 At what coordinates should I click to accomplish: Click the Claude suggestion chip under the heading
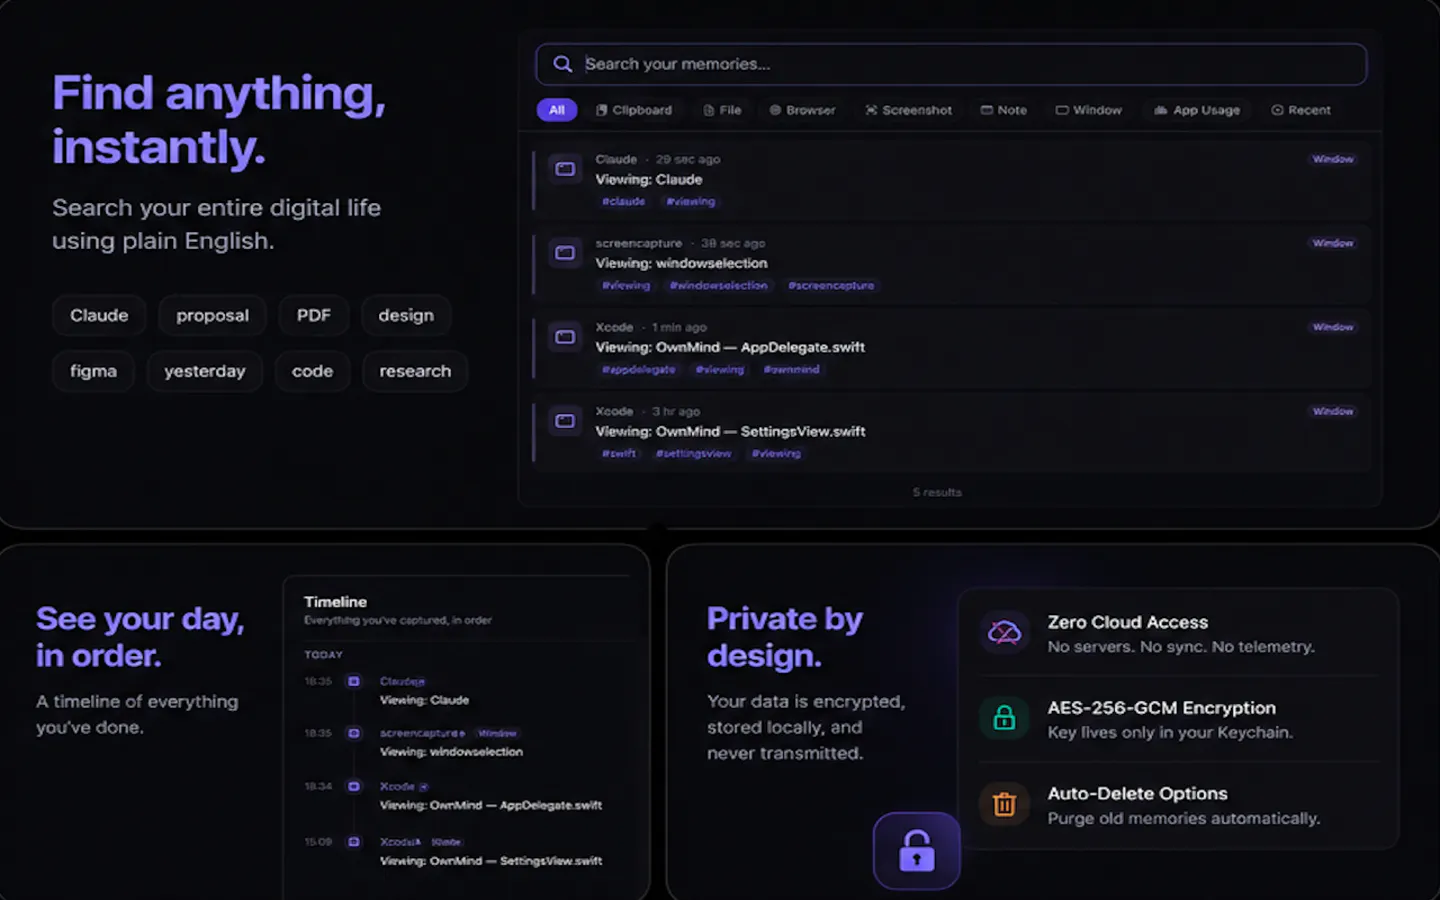[x=99, y=315]
